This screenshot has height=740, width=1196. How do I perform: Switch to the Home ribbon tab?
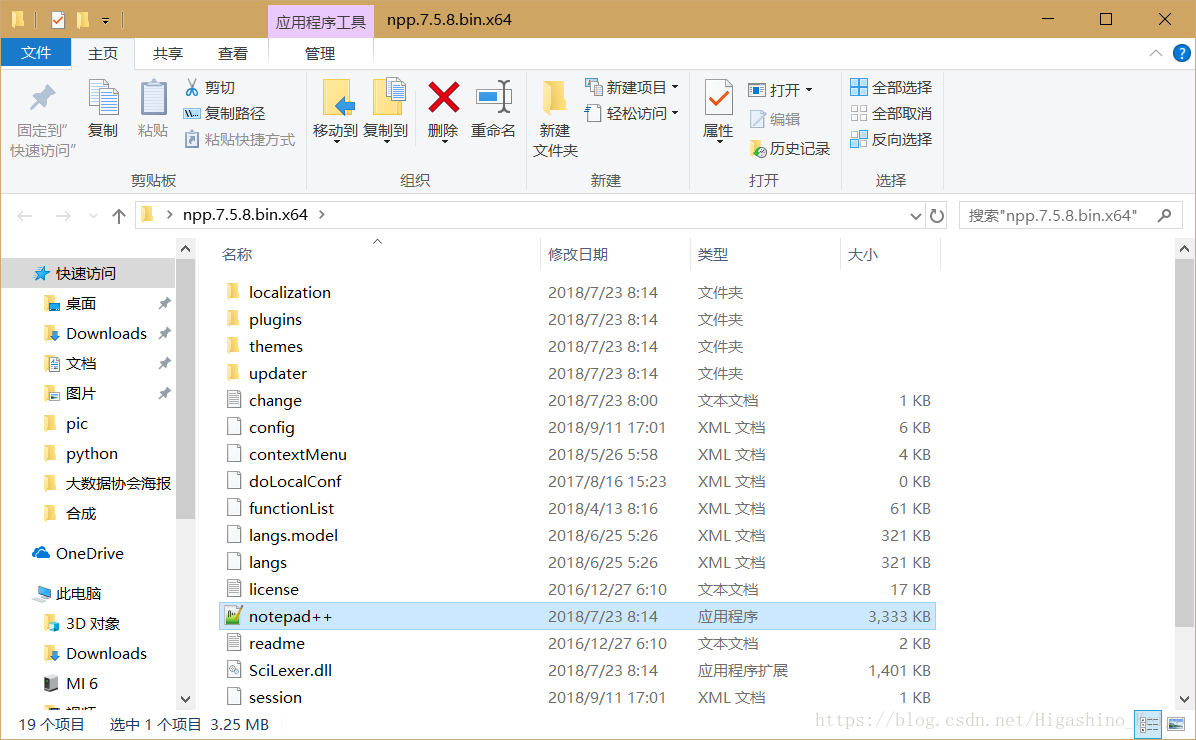point(103,53)
